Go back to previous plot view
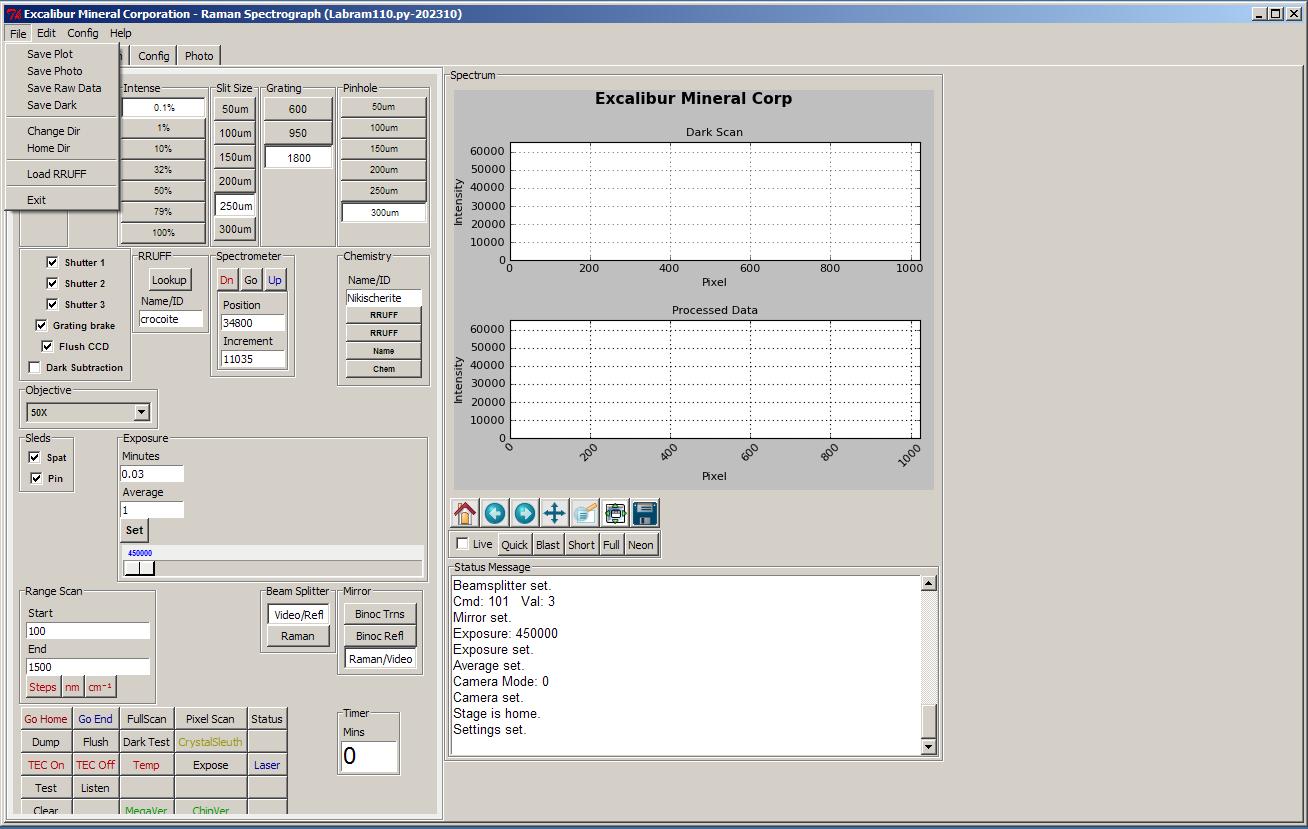 pos(495,513)
